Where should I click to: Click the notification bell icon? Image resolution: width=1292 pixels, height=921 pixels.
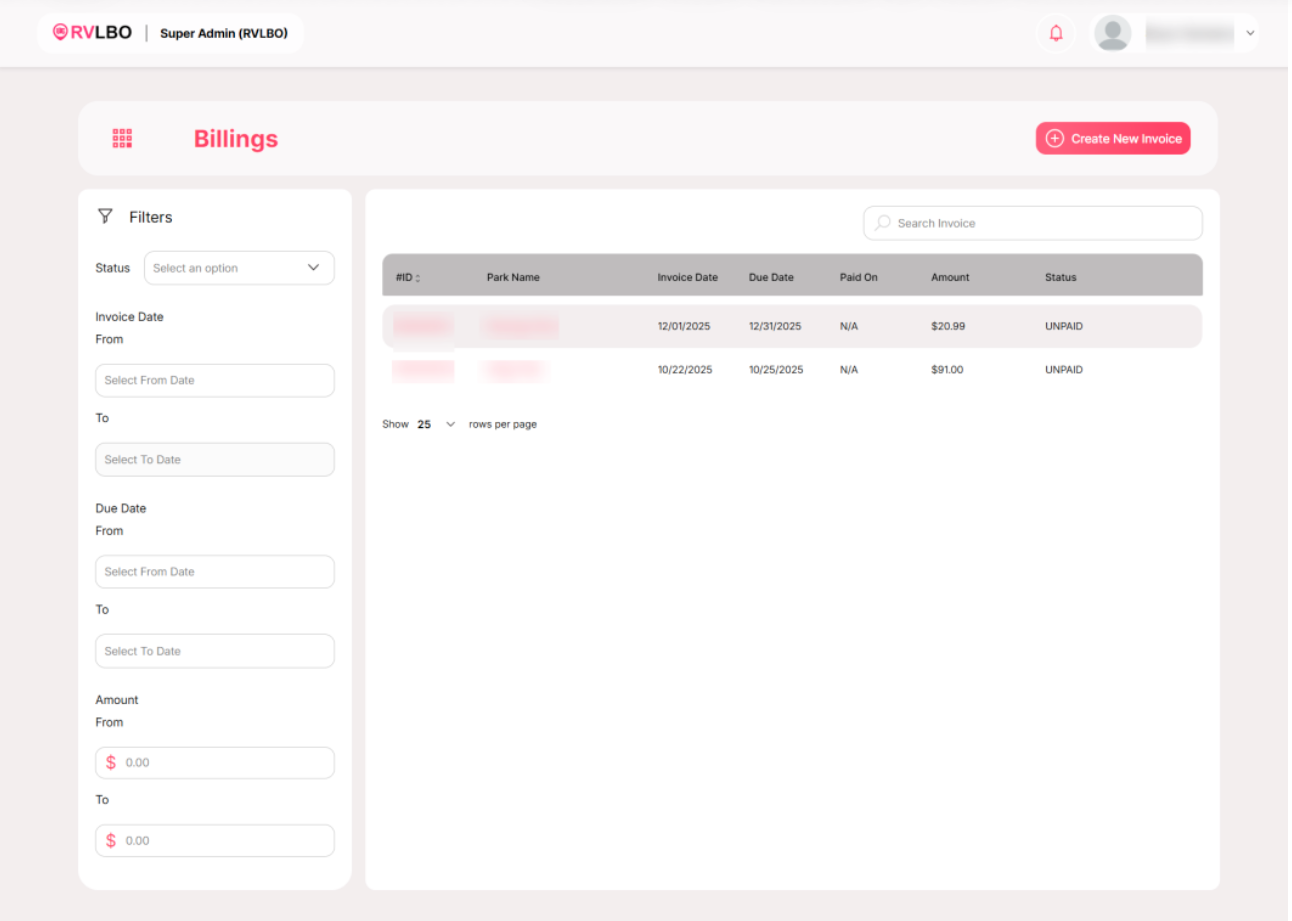(1056, 33)
